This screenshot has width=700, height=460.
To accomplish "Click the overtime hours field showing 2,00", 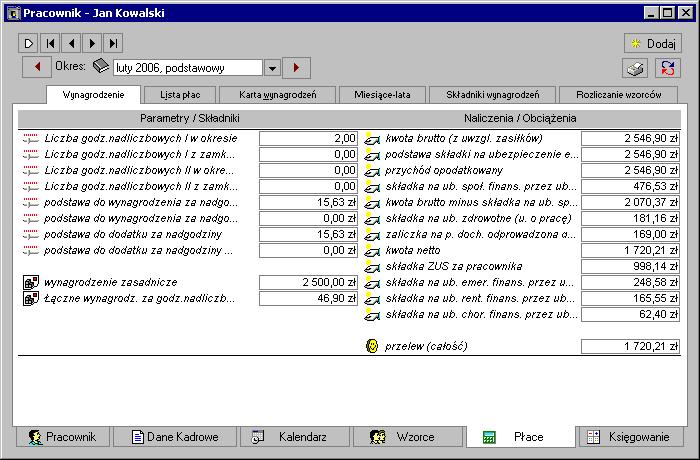I will 308,138.
